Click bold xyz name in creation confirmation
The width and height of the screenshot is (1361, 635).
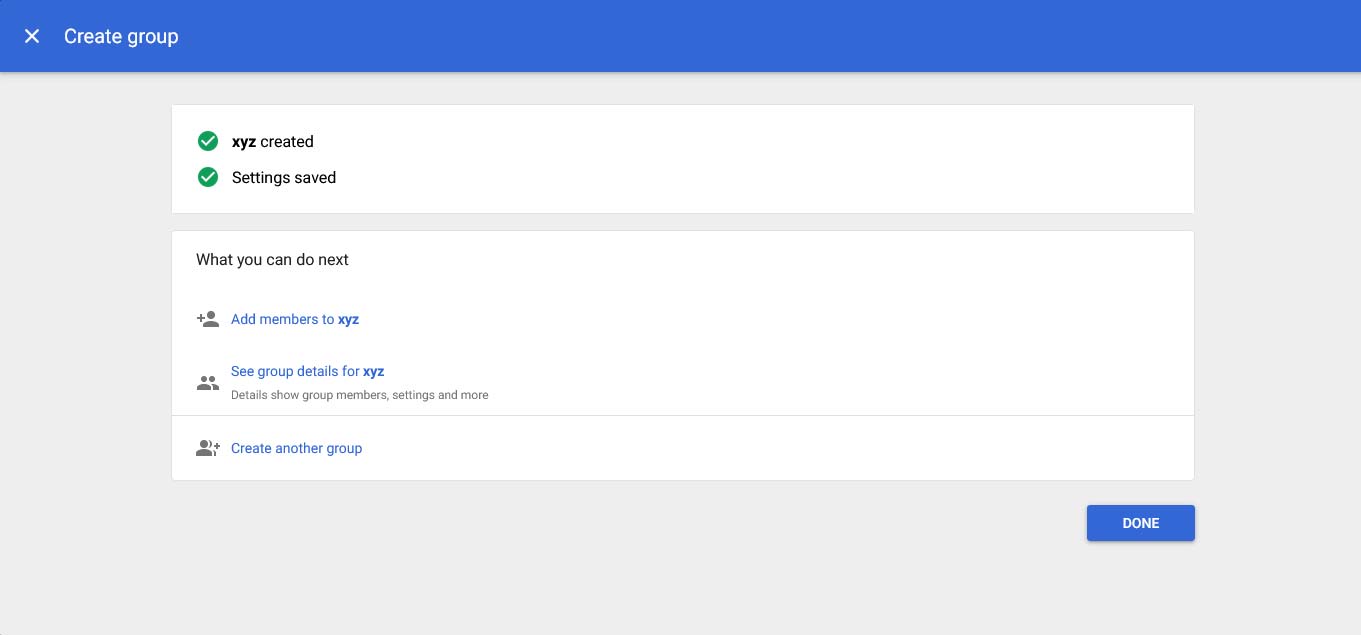(x=244, y=142)
